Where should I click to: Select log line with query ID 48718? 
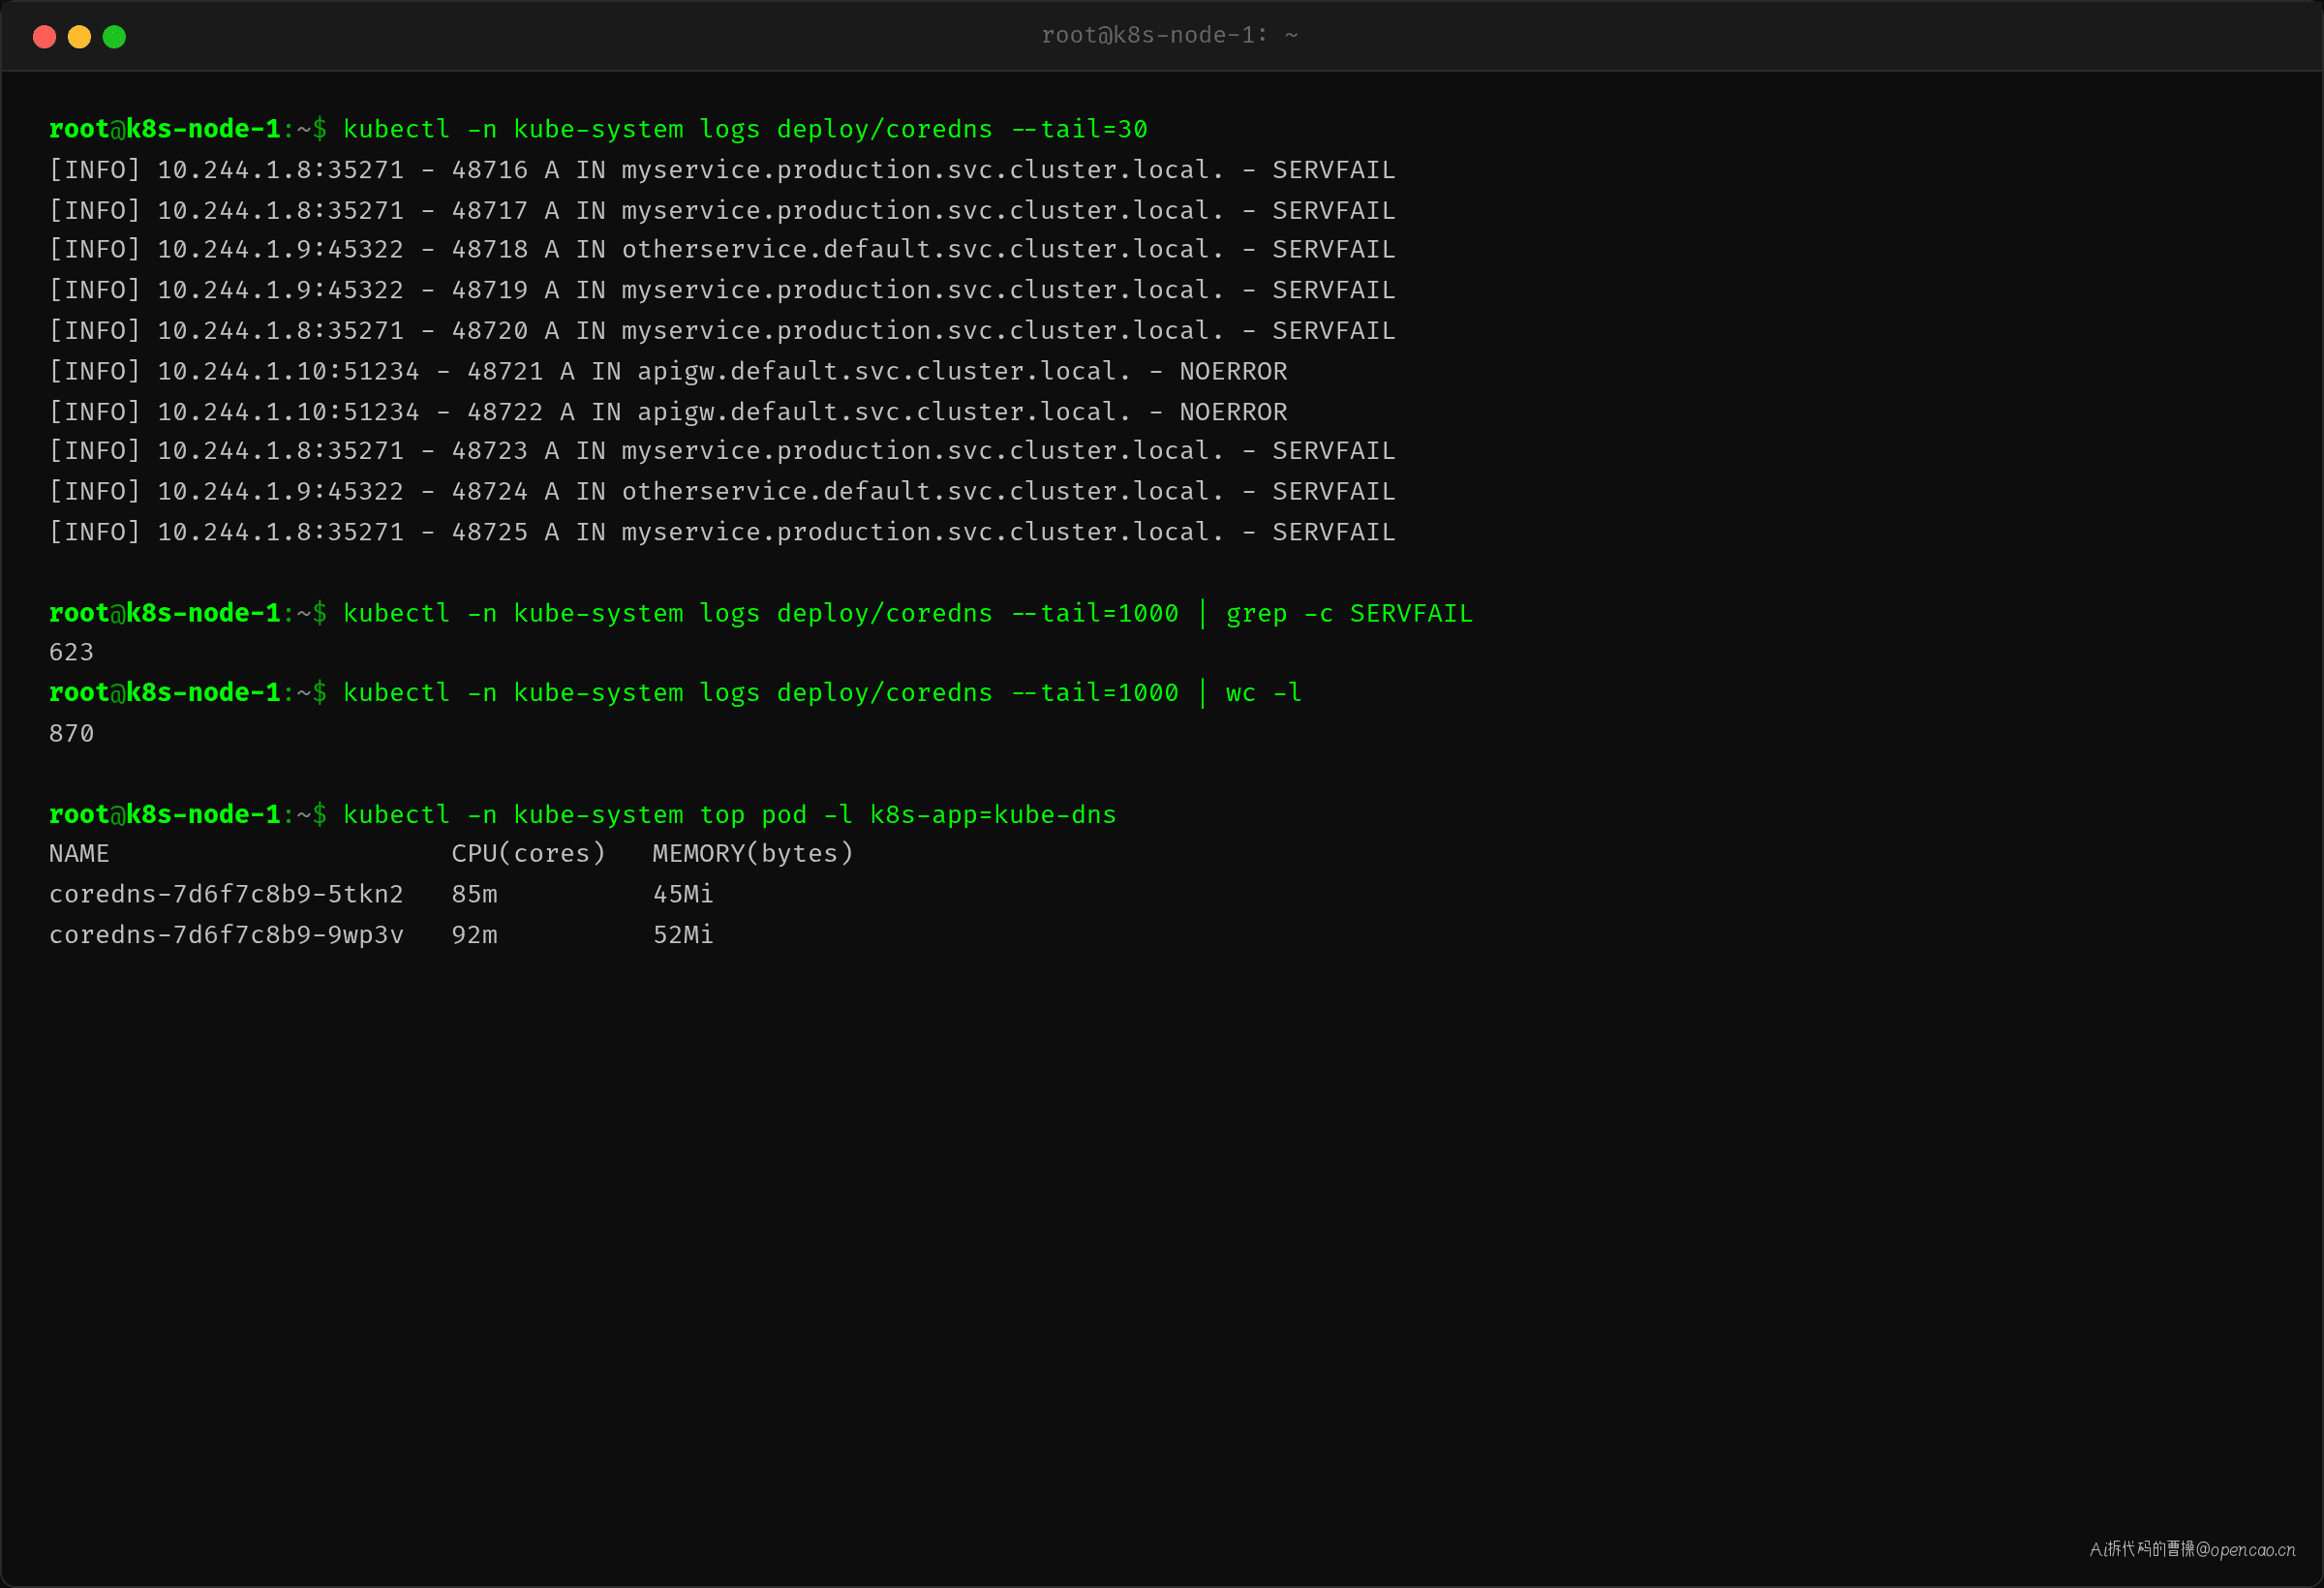pos(722,250)
